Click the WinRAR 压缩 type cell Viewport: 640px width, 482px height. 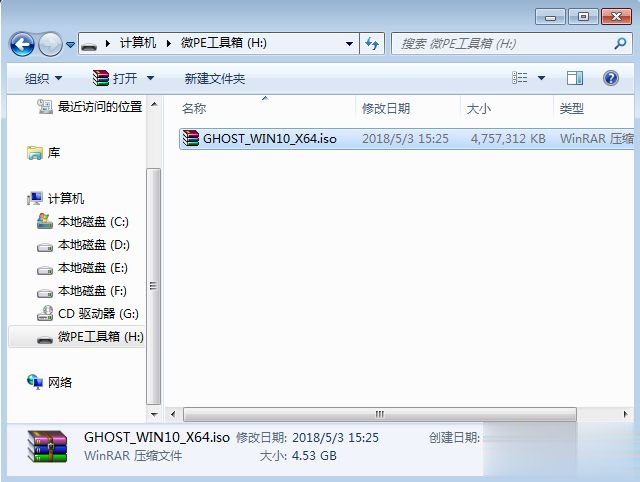coord(596,139)
